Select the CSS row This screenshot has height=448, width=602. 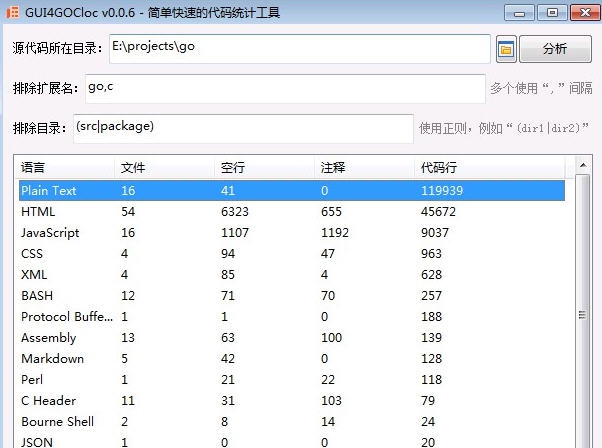tap(292, 254)
